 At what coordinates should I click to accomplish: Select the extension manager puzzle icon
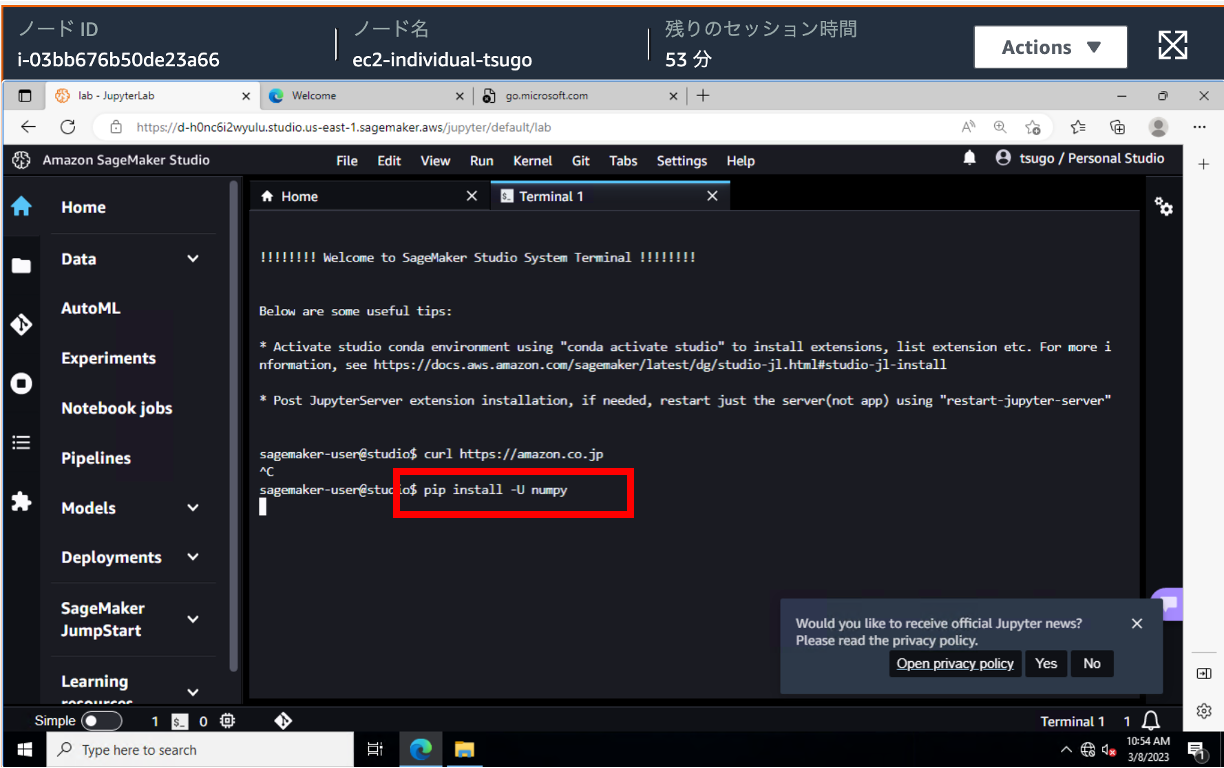pos(22,502)
